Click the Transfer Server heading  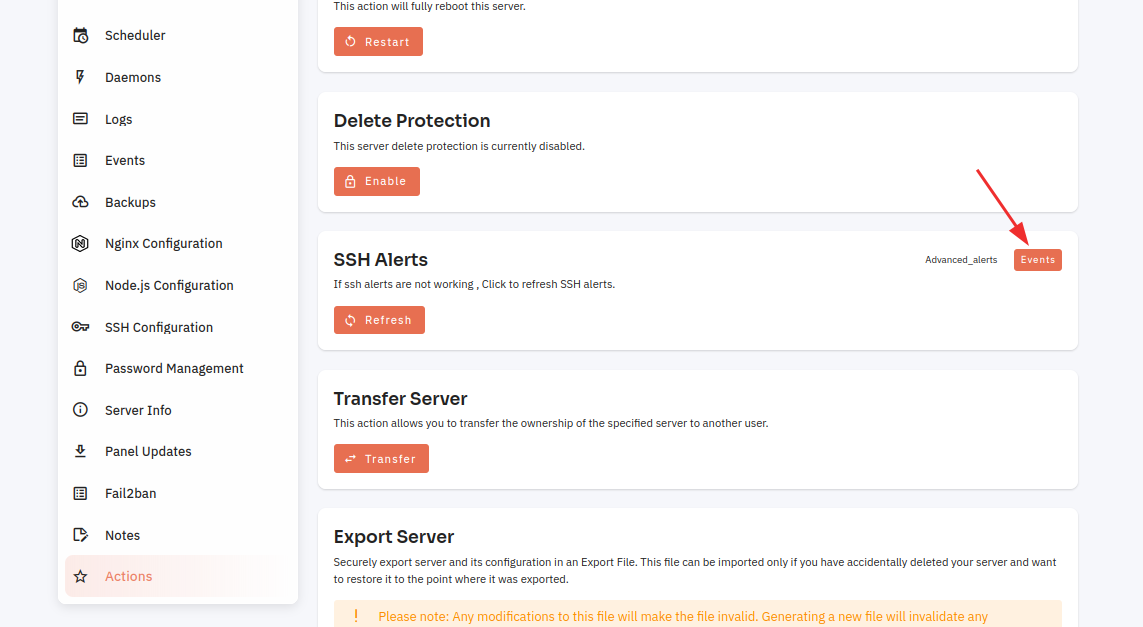tap(400, 399)
